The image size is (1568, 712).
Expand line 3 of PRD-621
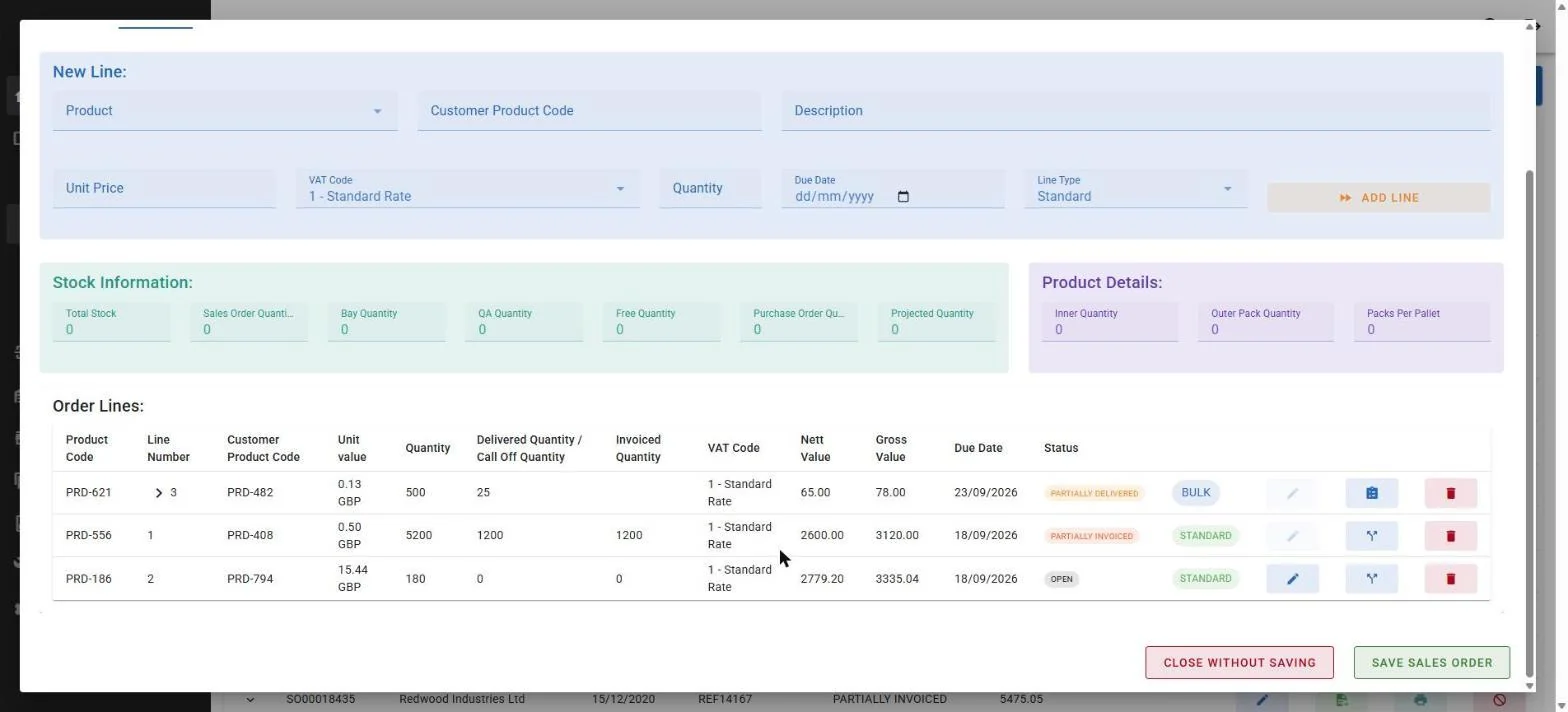pos(158,493)
